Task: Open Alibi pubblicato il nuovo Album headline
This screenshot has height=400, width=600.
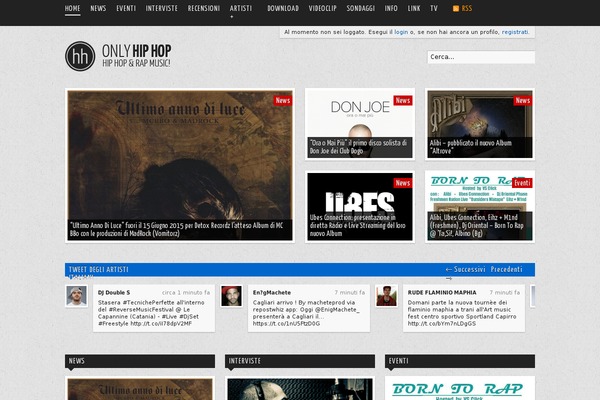Action: [470, 147]
